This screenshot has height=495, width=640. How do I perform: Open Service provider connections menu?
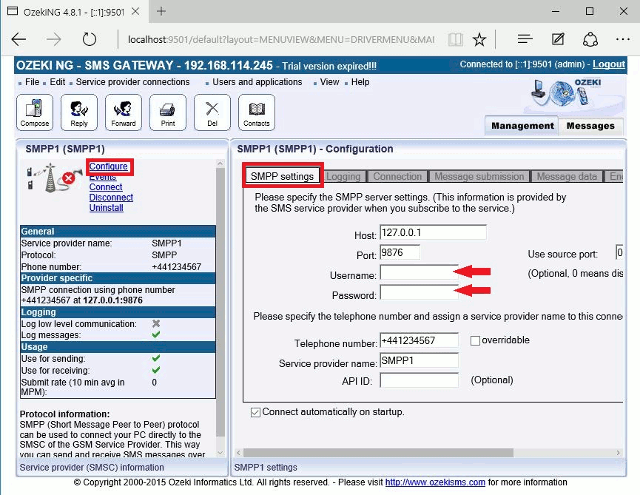[x=133, y=82]
